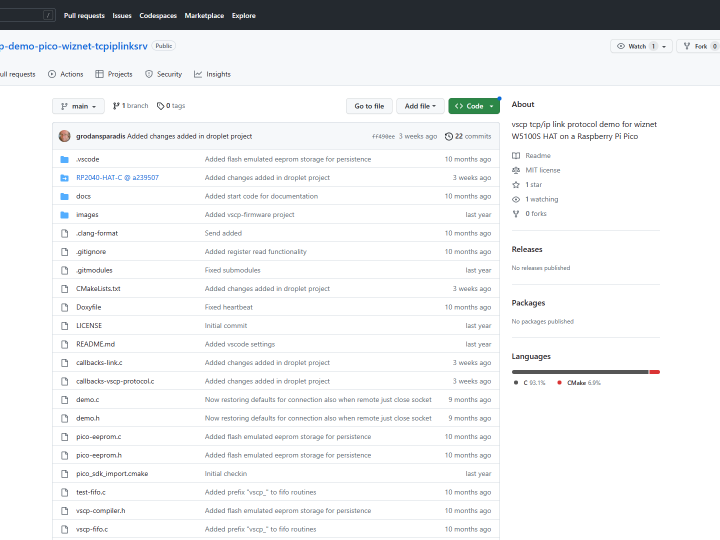Image resolution: width=720 pixels, height=540 pixels.
Task: Open the README.md file link
Action: click(x=96, y=344)
